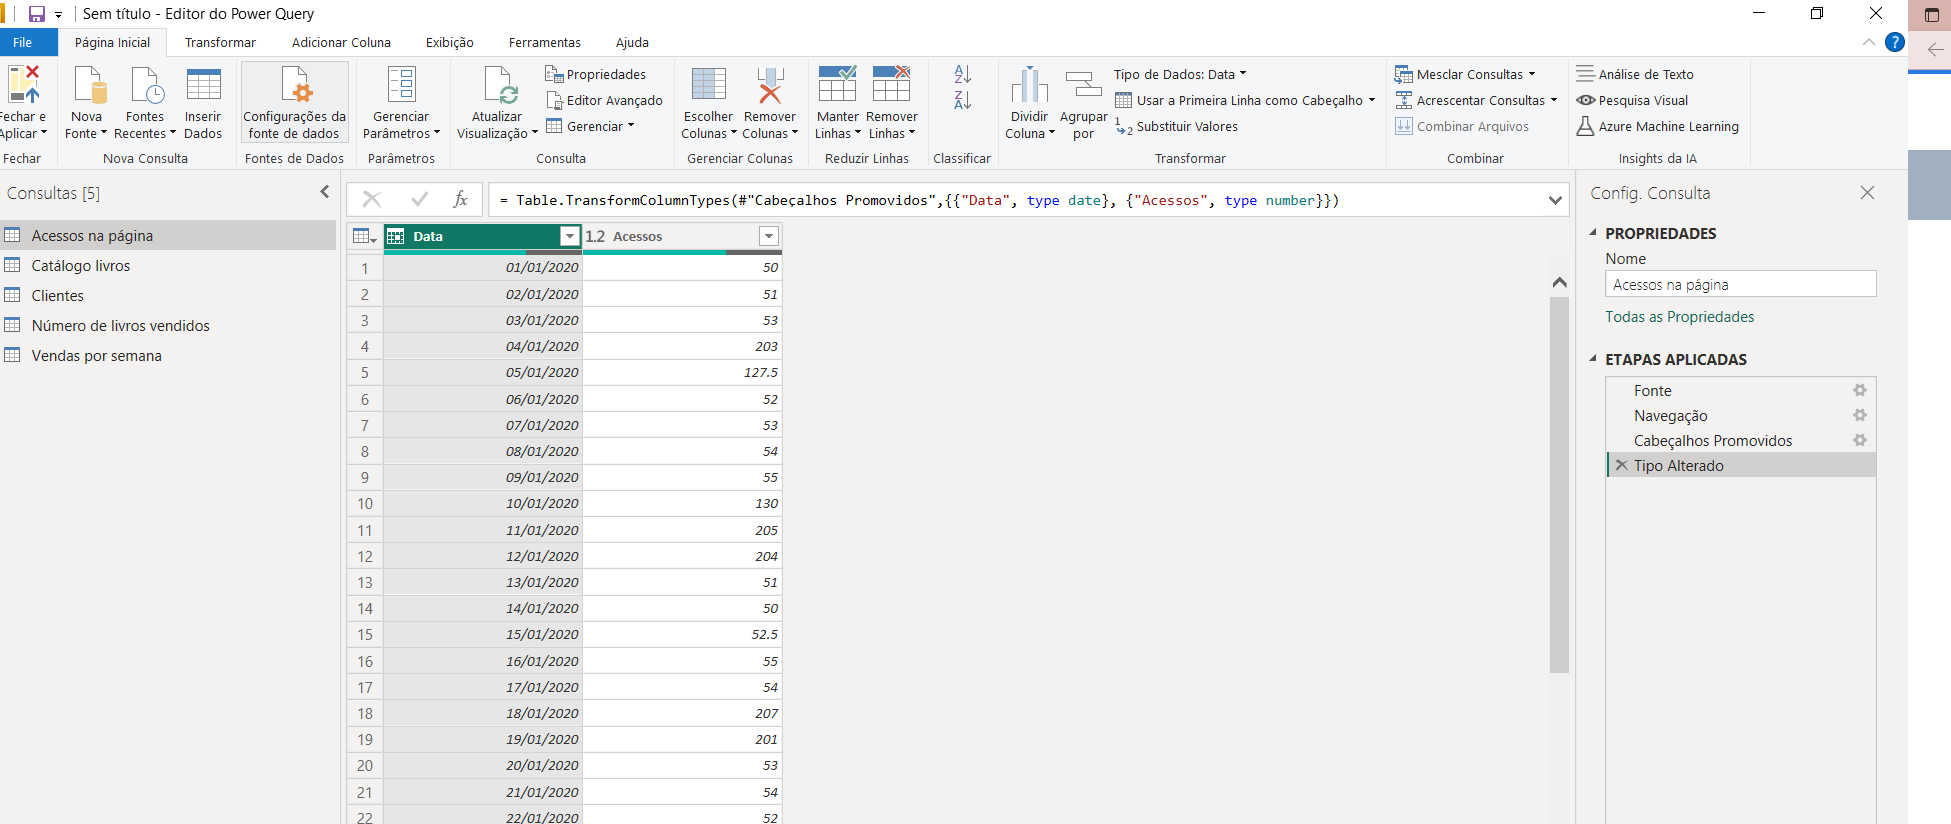
Task: Click Escolher Colunas icon
Action: coord(709,86)
